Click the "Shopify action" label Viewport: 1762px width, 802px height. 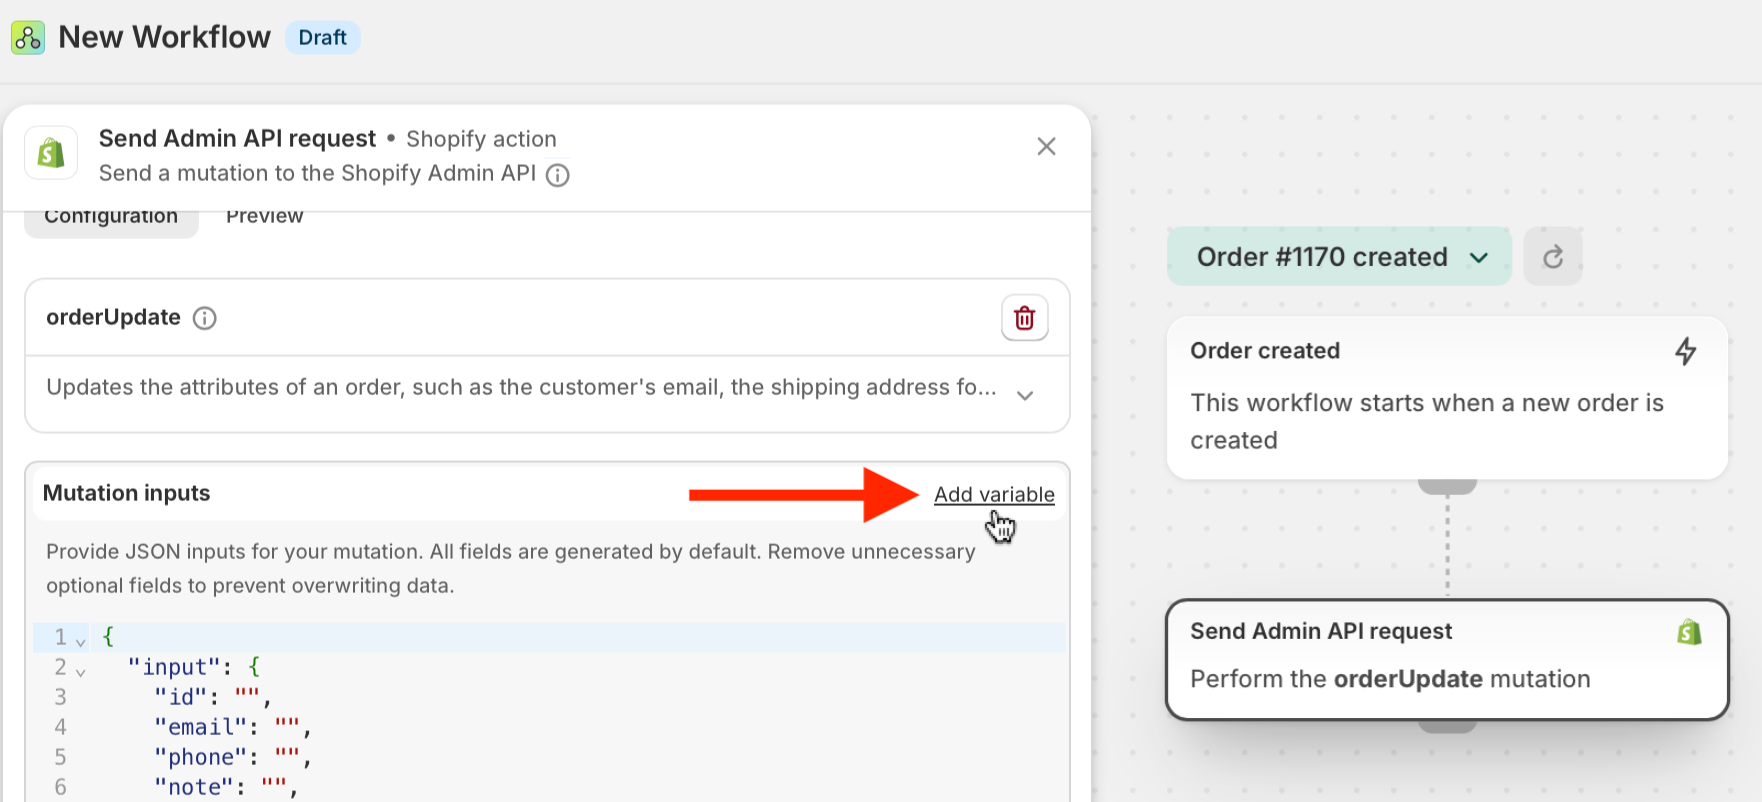pyautogui.click(x=481, y=139)
